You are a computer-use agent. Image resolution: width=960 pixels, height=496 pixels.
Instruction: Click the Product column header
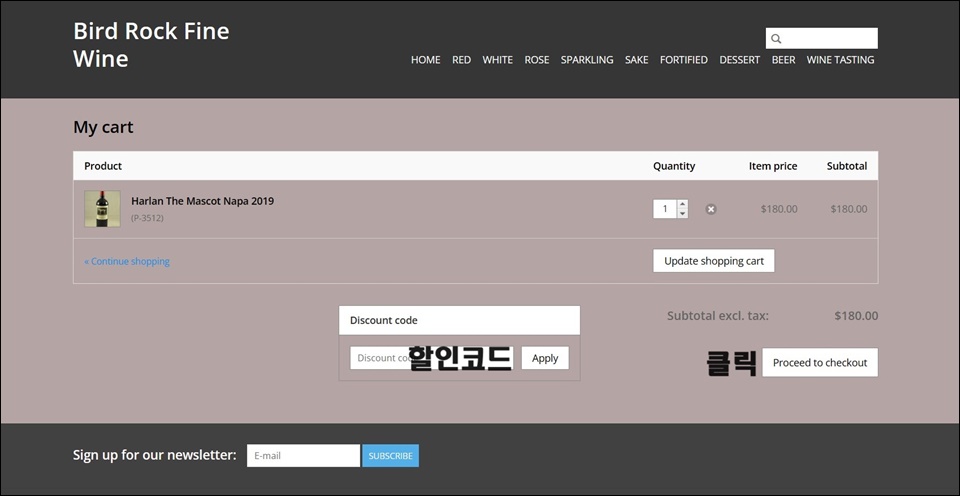(103, 166)
